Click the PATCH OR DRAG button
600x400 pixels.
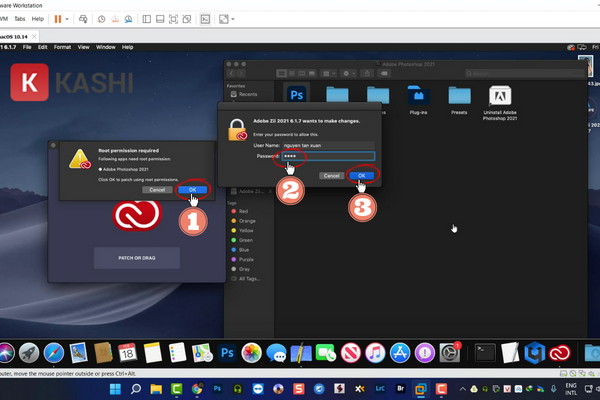[136, 257]
